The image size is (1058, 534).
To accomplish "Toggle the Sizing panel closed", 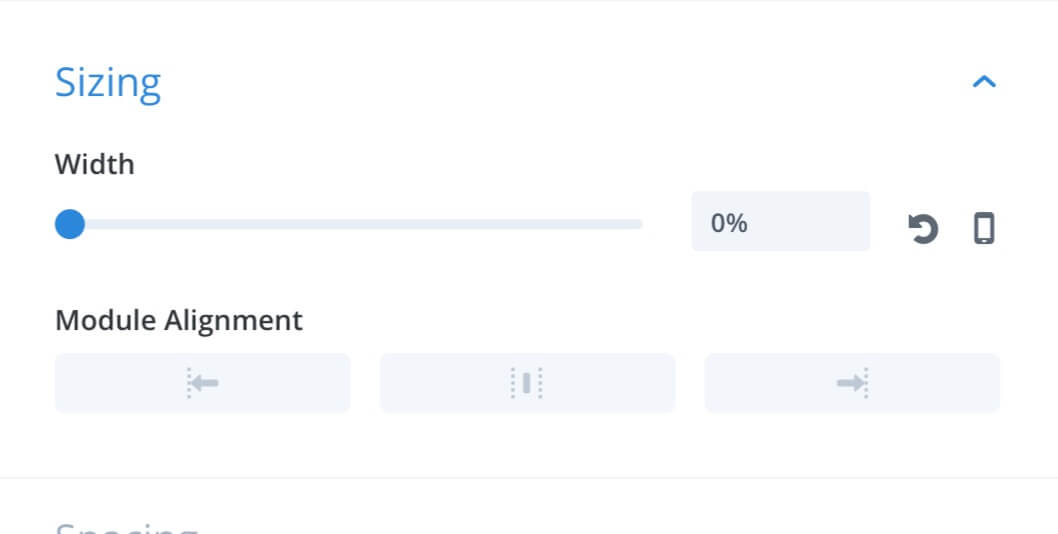I will coord(984,82).
